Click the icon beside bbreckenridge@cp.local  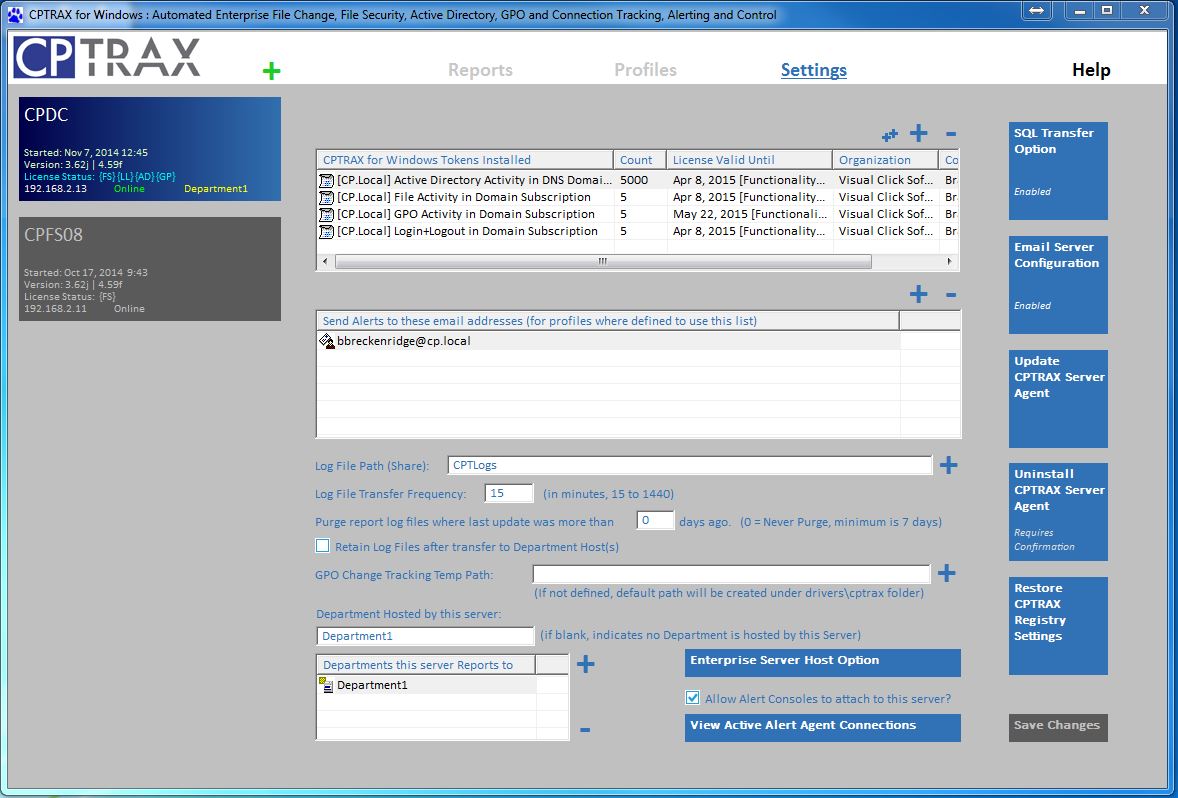[x=327, y=341]
